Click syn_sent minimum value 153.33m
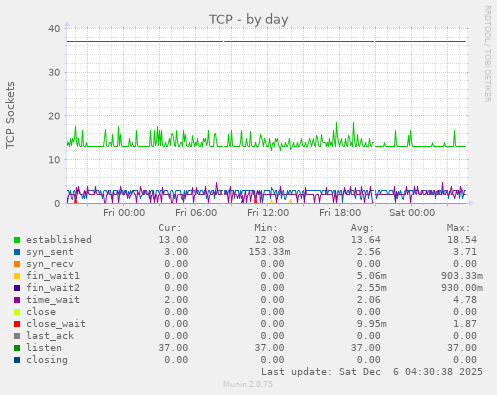 pyautogui.click(x=269, y=252)
